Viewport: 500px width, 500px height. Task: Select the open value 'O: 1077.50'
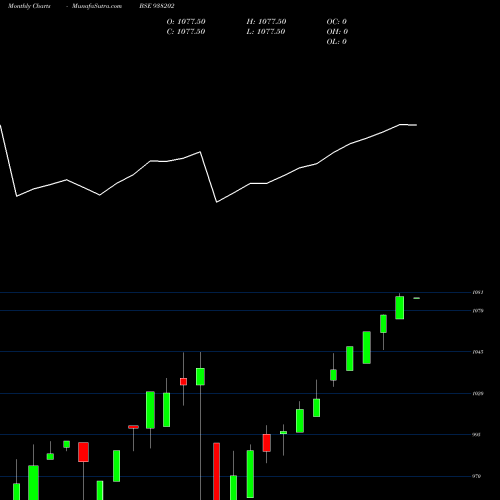[x=186, y=22]
